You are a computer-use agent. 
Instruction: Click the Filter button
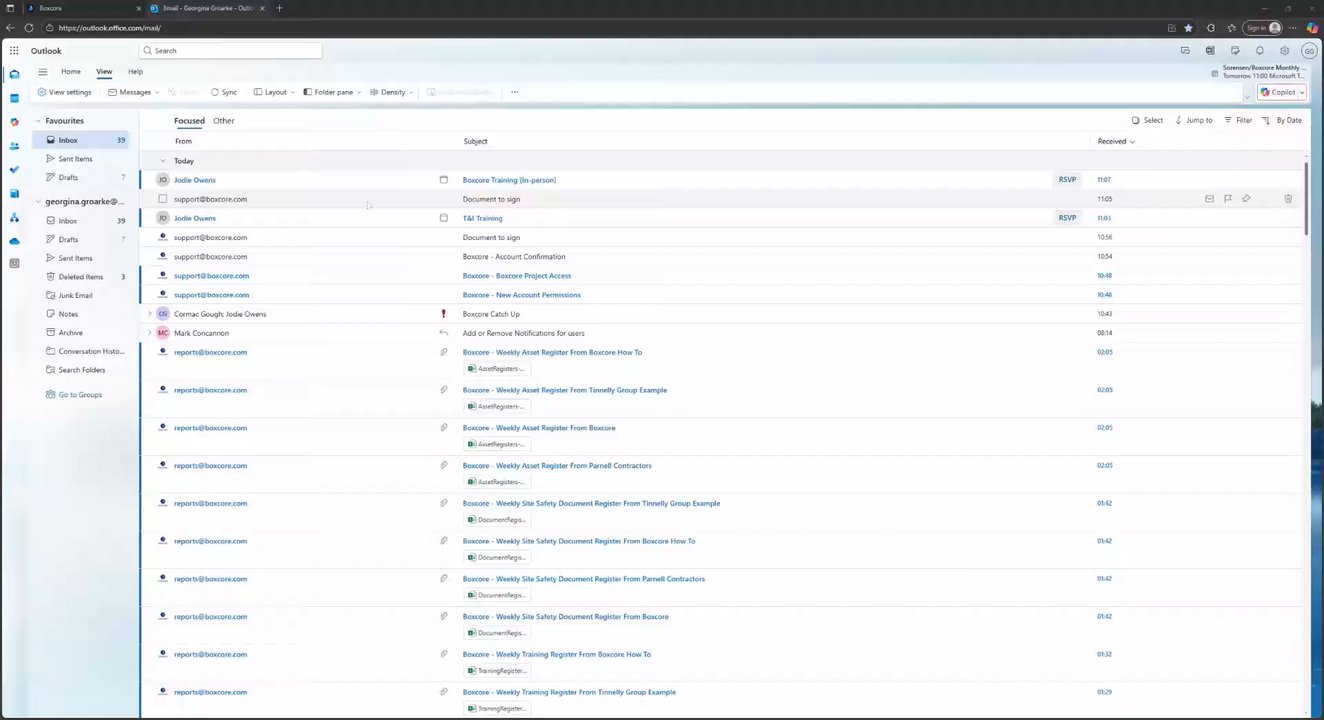tap(1238, 120)
